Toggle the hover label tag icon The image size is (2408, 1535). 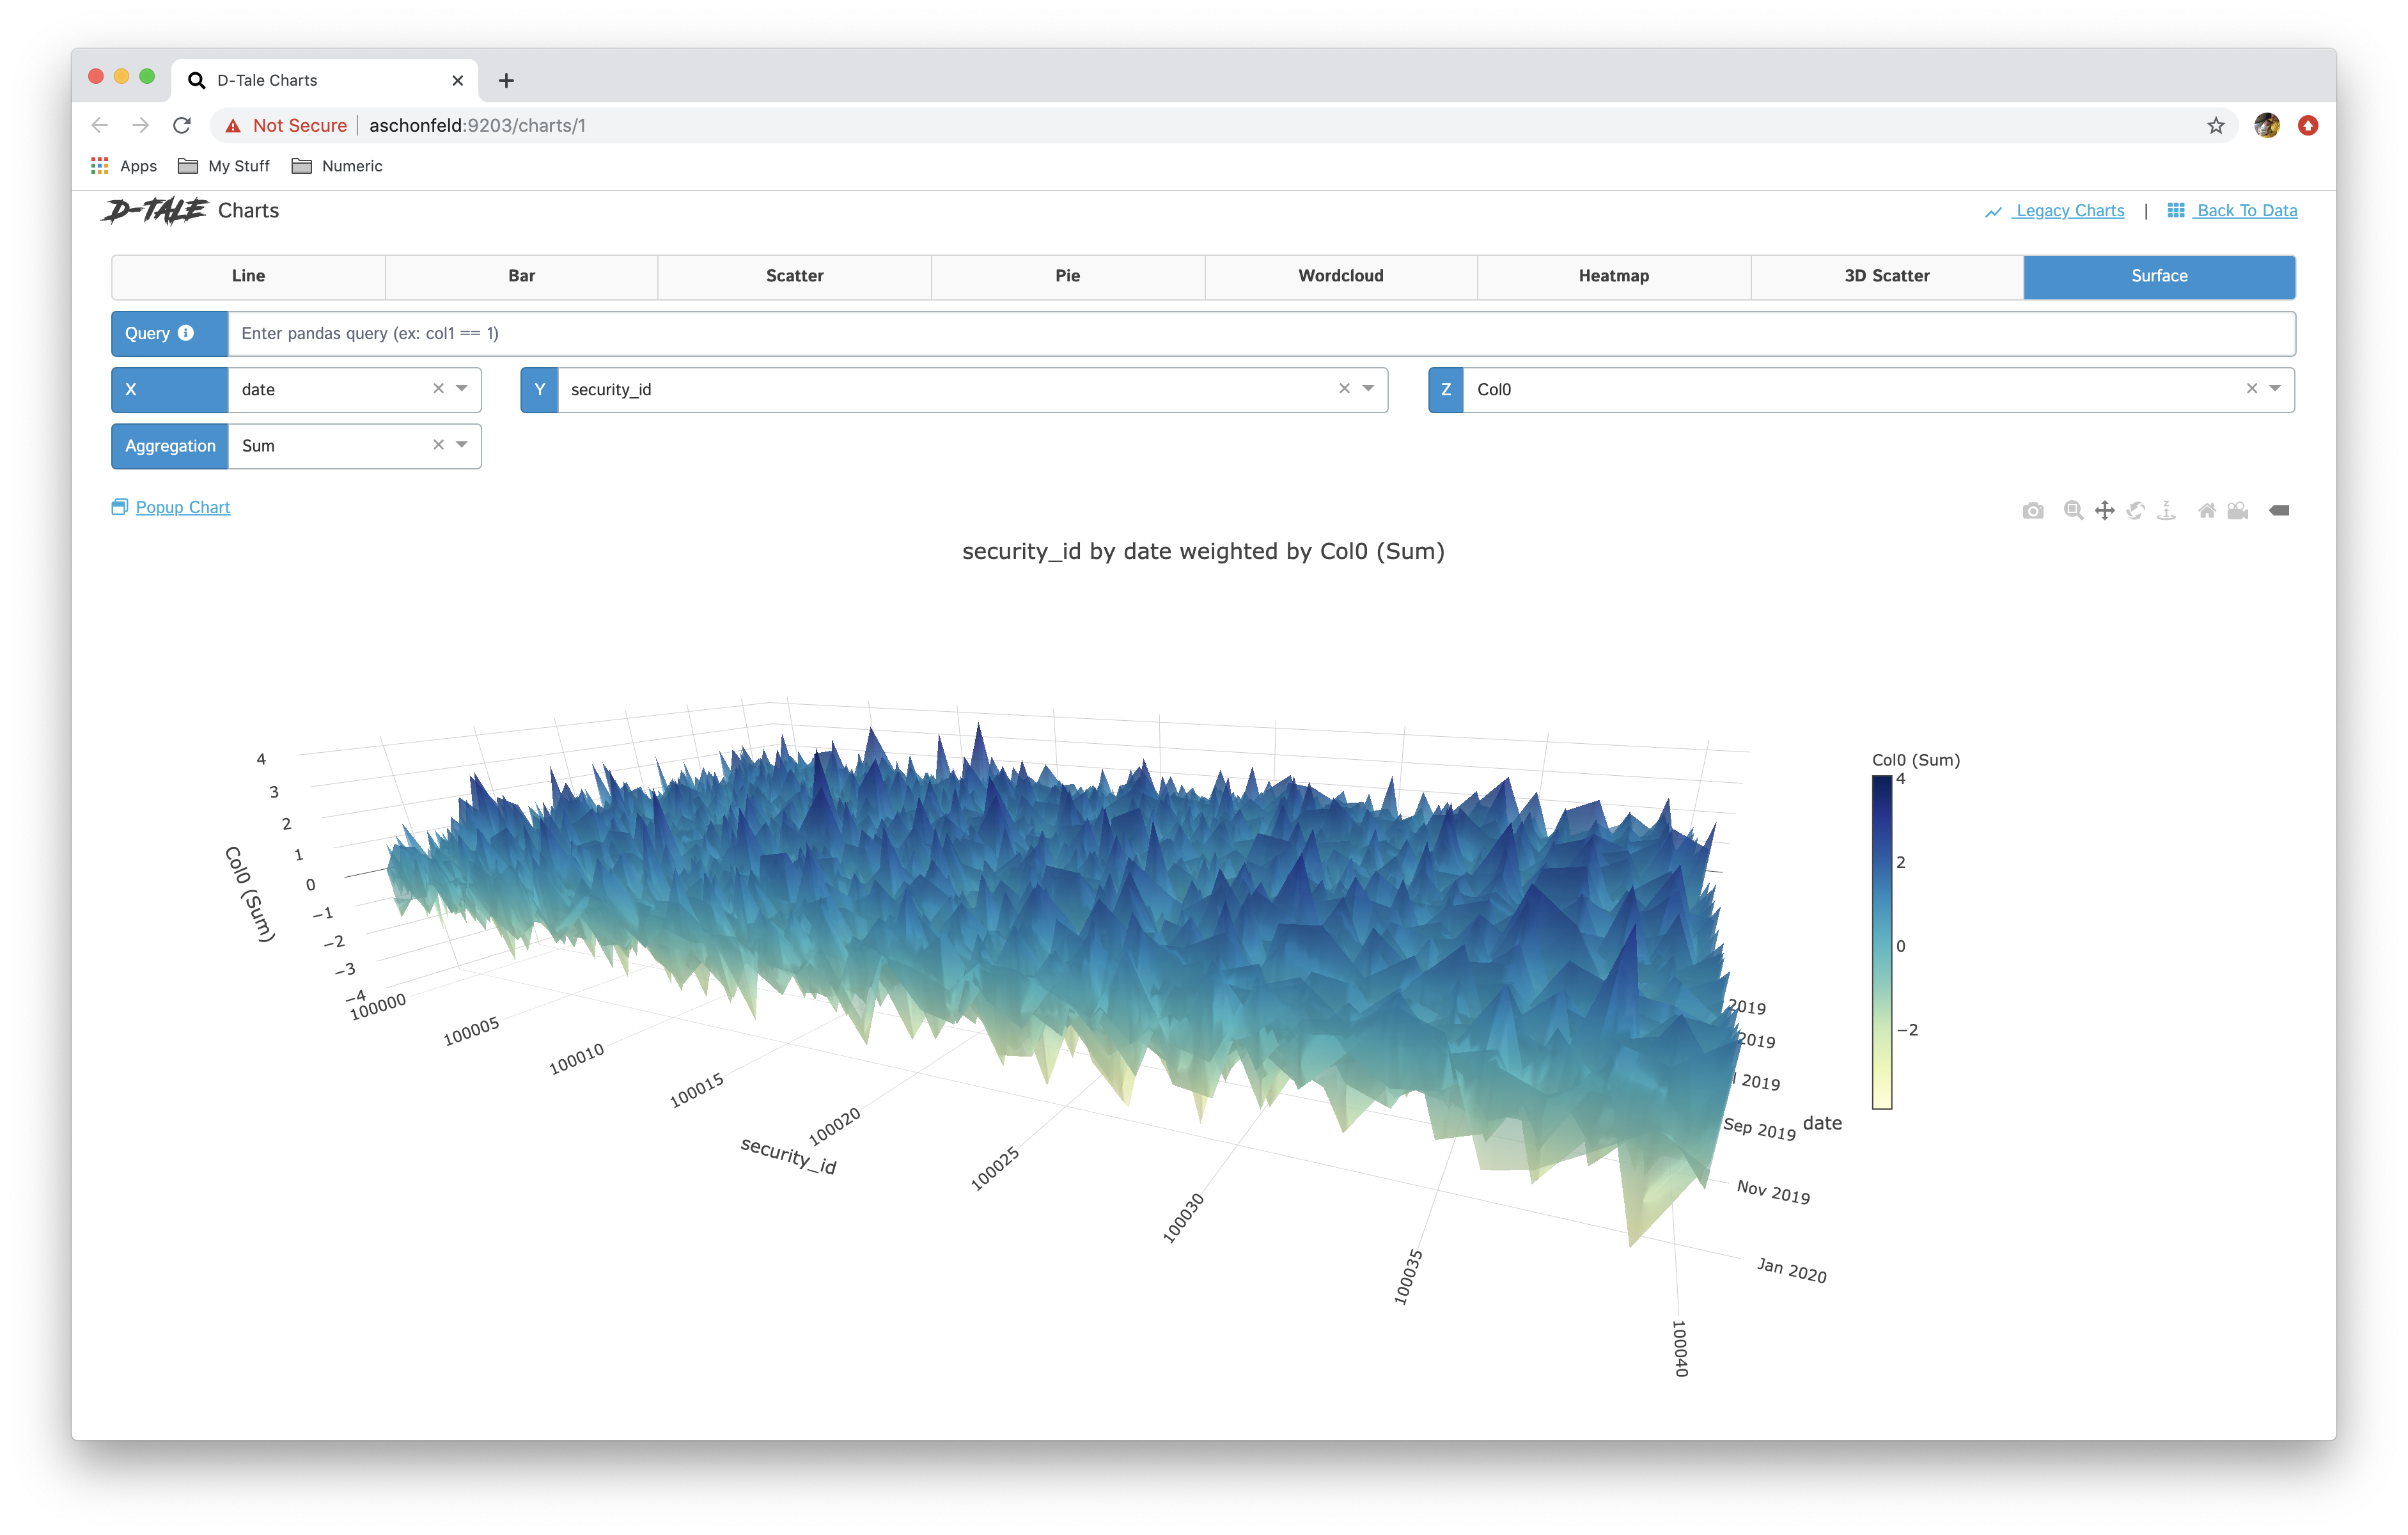click(x=2279, y=511)
